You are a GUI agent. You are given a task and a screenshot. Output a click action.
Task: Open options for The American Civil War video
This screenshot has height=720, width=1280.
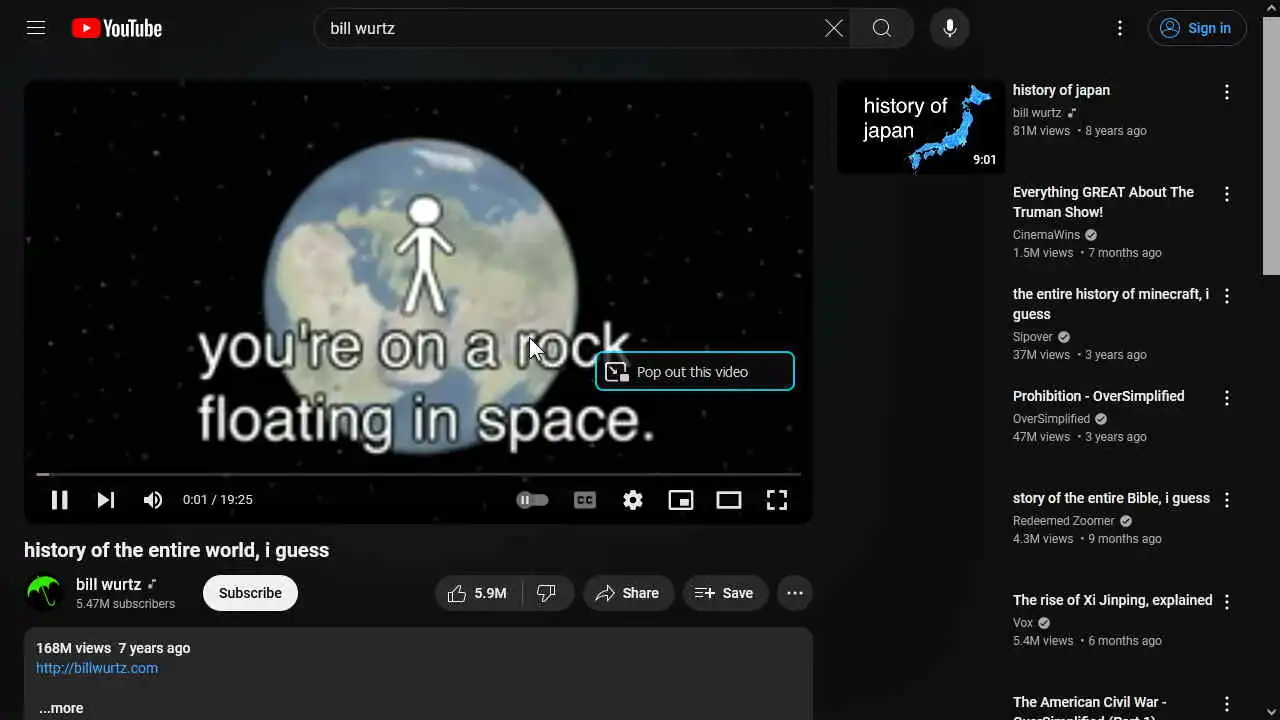click(x=1227, y=704)
